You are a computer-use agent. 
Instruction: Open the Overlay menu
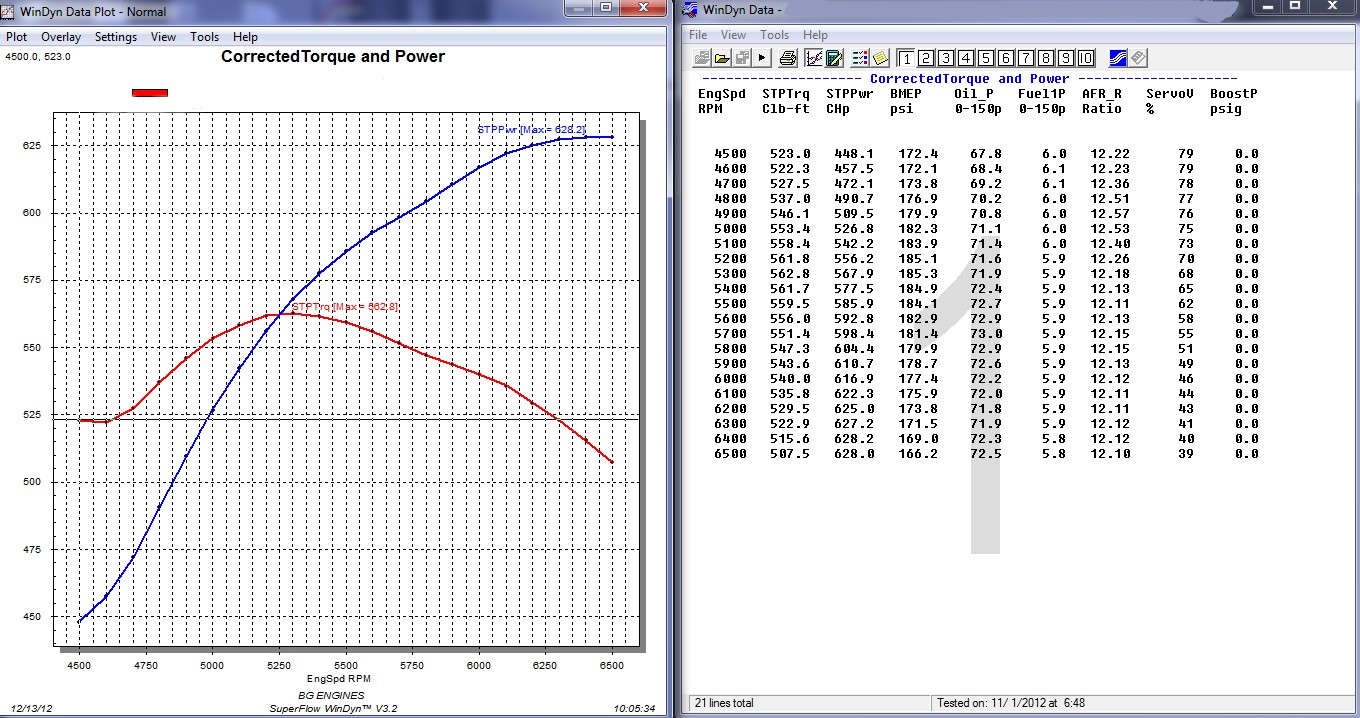point(61,37)
